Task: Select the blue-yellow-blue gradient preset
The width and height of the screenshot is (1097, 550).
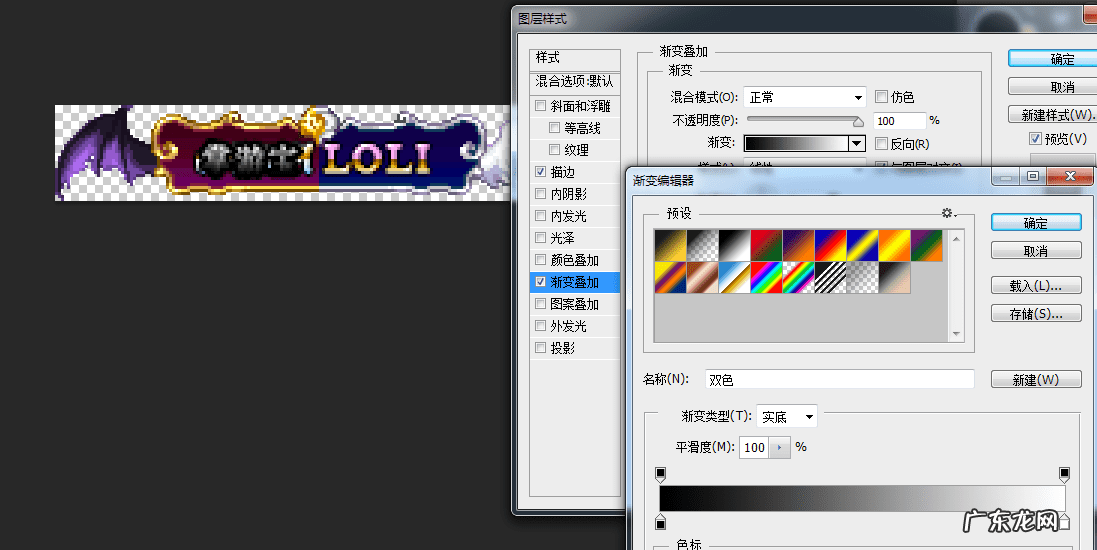Action: click(x=863, y=246)
